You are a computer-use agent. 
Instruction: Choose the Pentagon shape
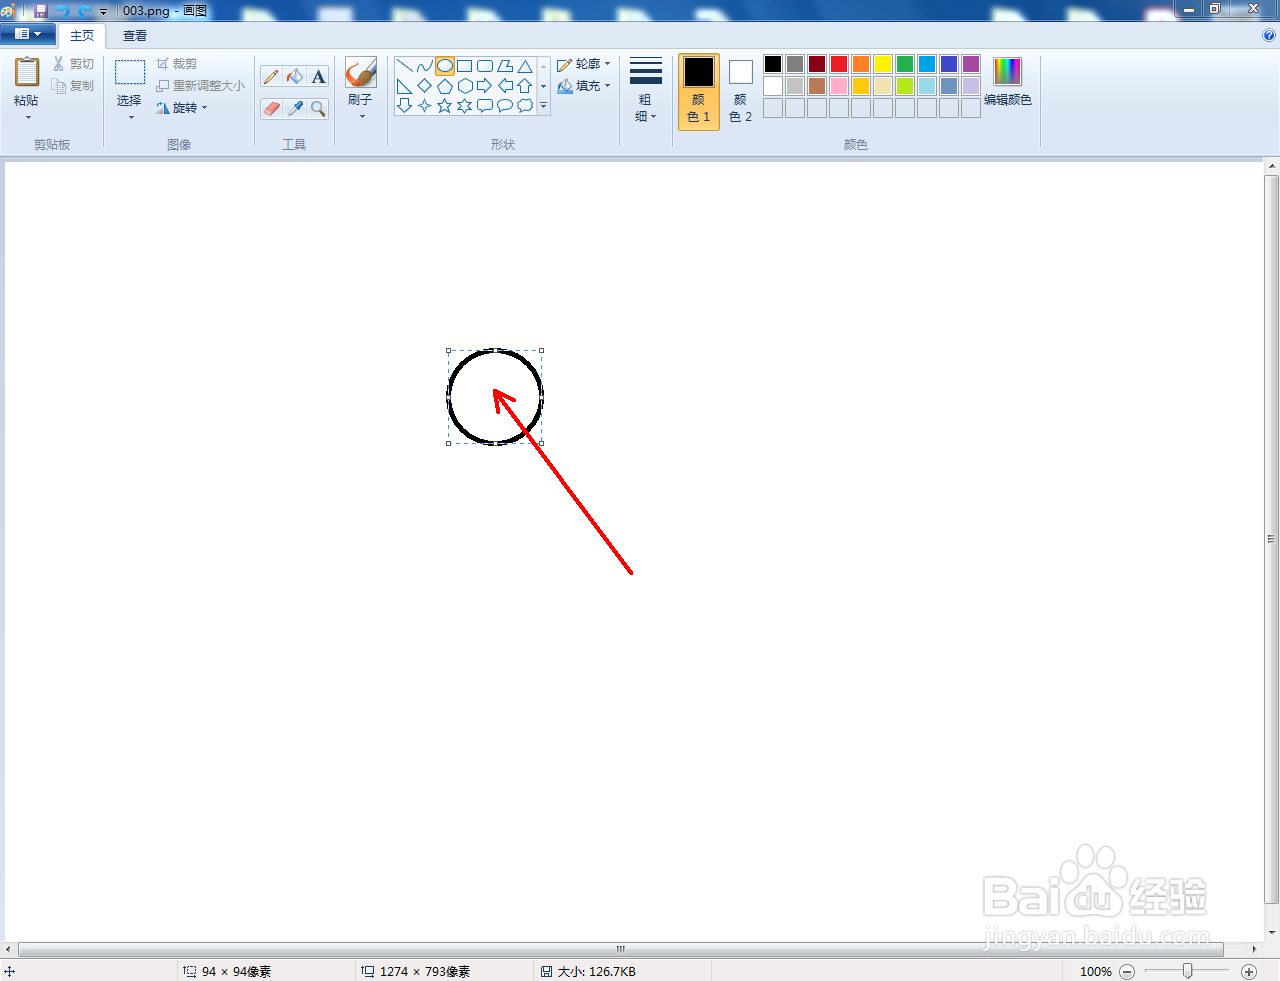(445, 86)
